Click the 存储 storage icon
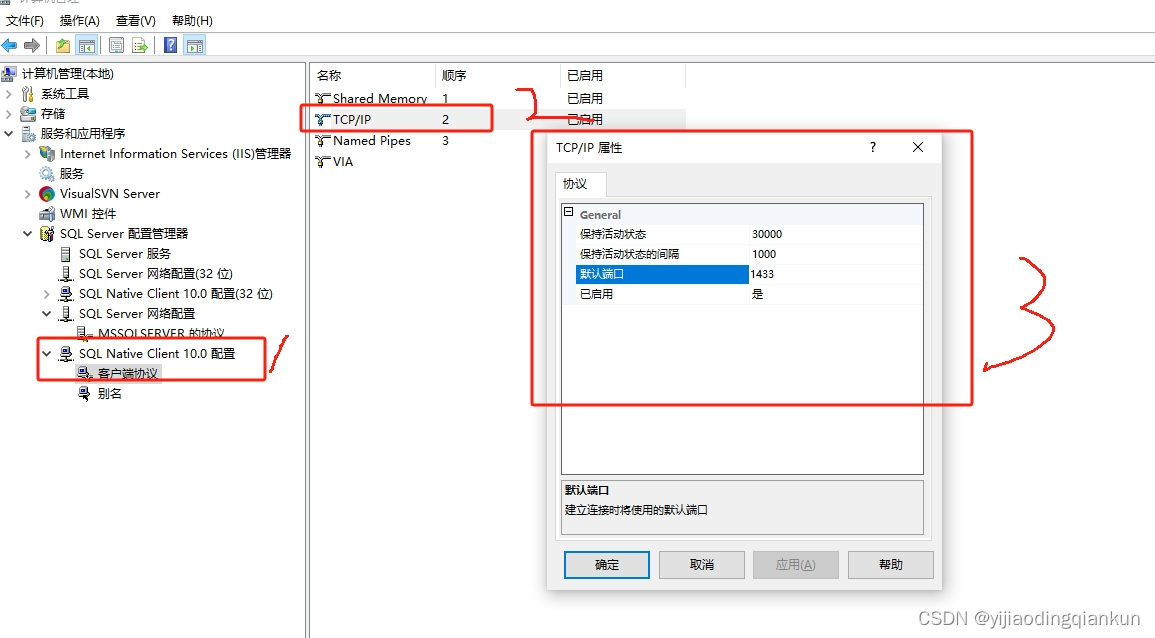Viewport: 1155px width, 638px height. pyautogui.click(x=28, y=113)
